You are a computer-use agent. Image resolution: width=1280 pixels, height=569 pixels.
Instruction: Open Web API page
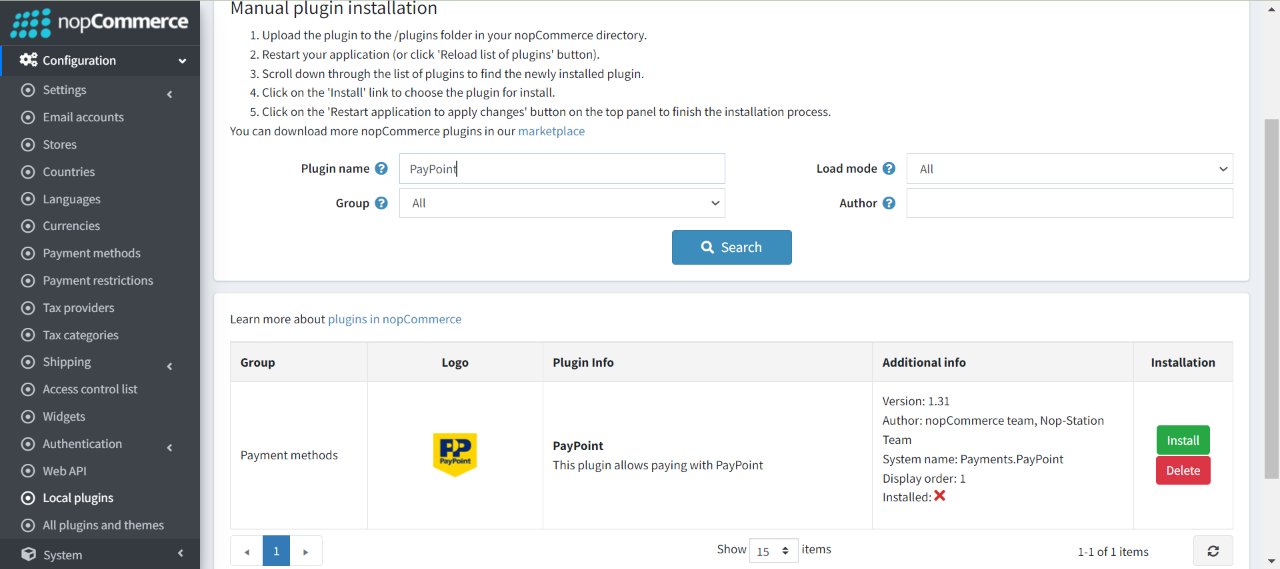tap(65, 471)
